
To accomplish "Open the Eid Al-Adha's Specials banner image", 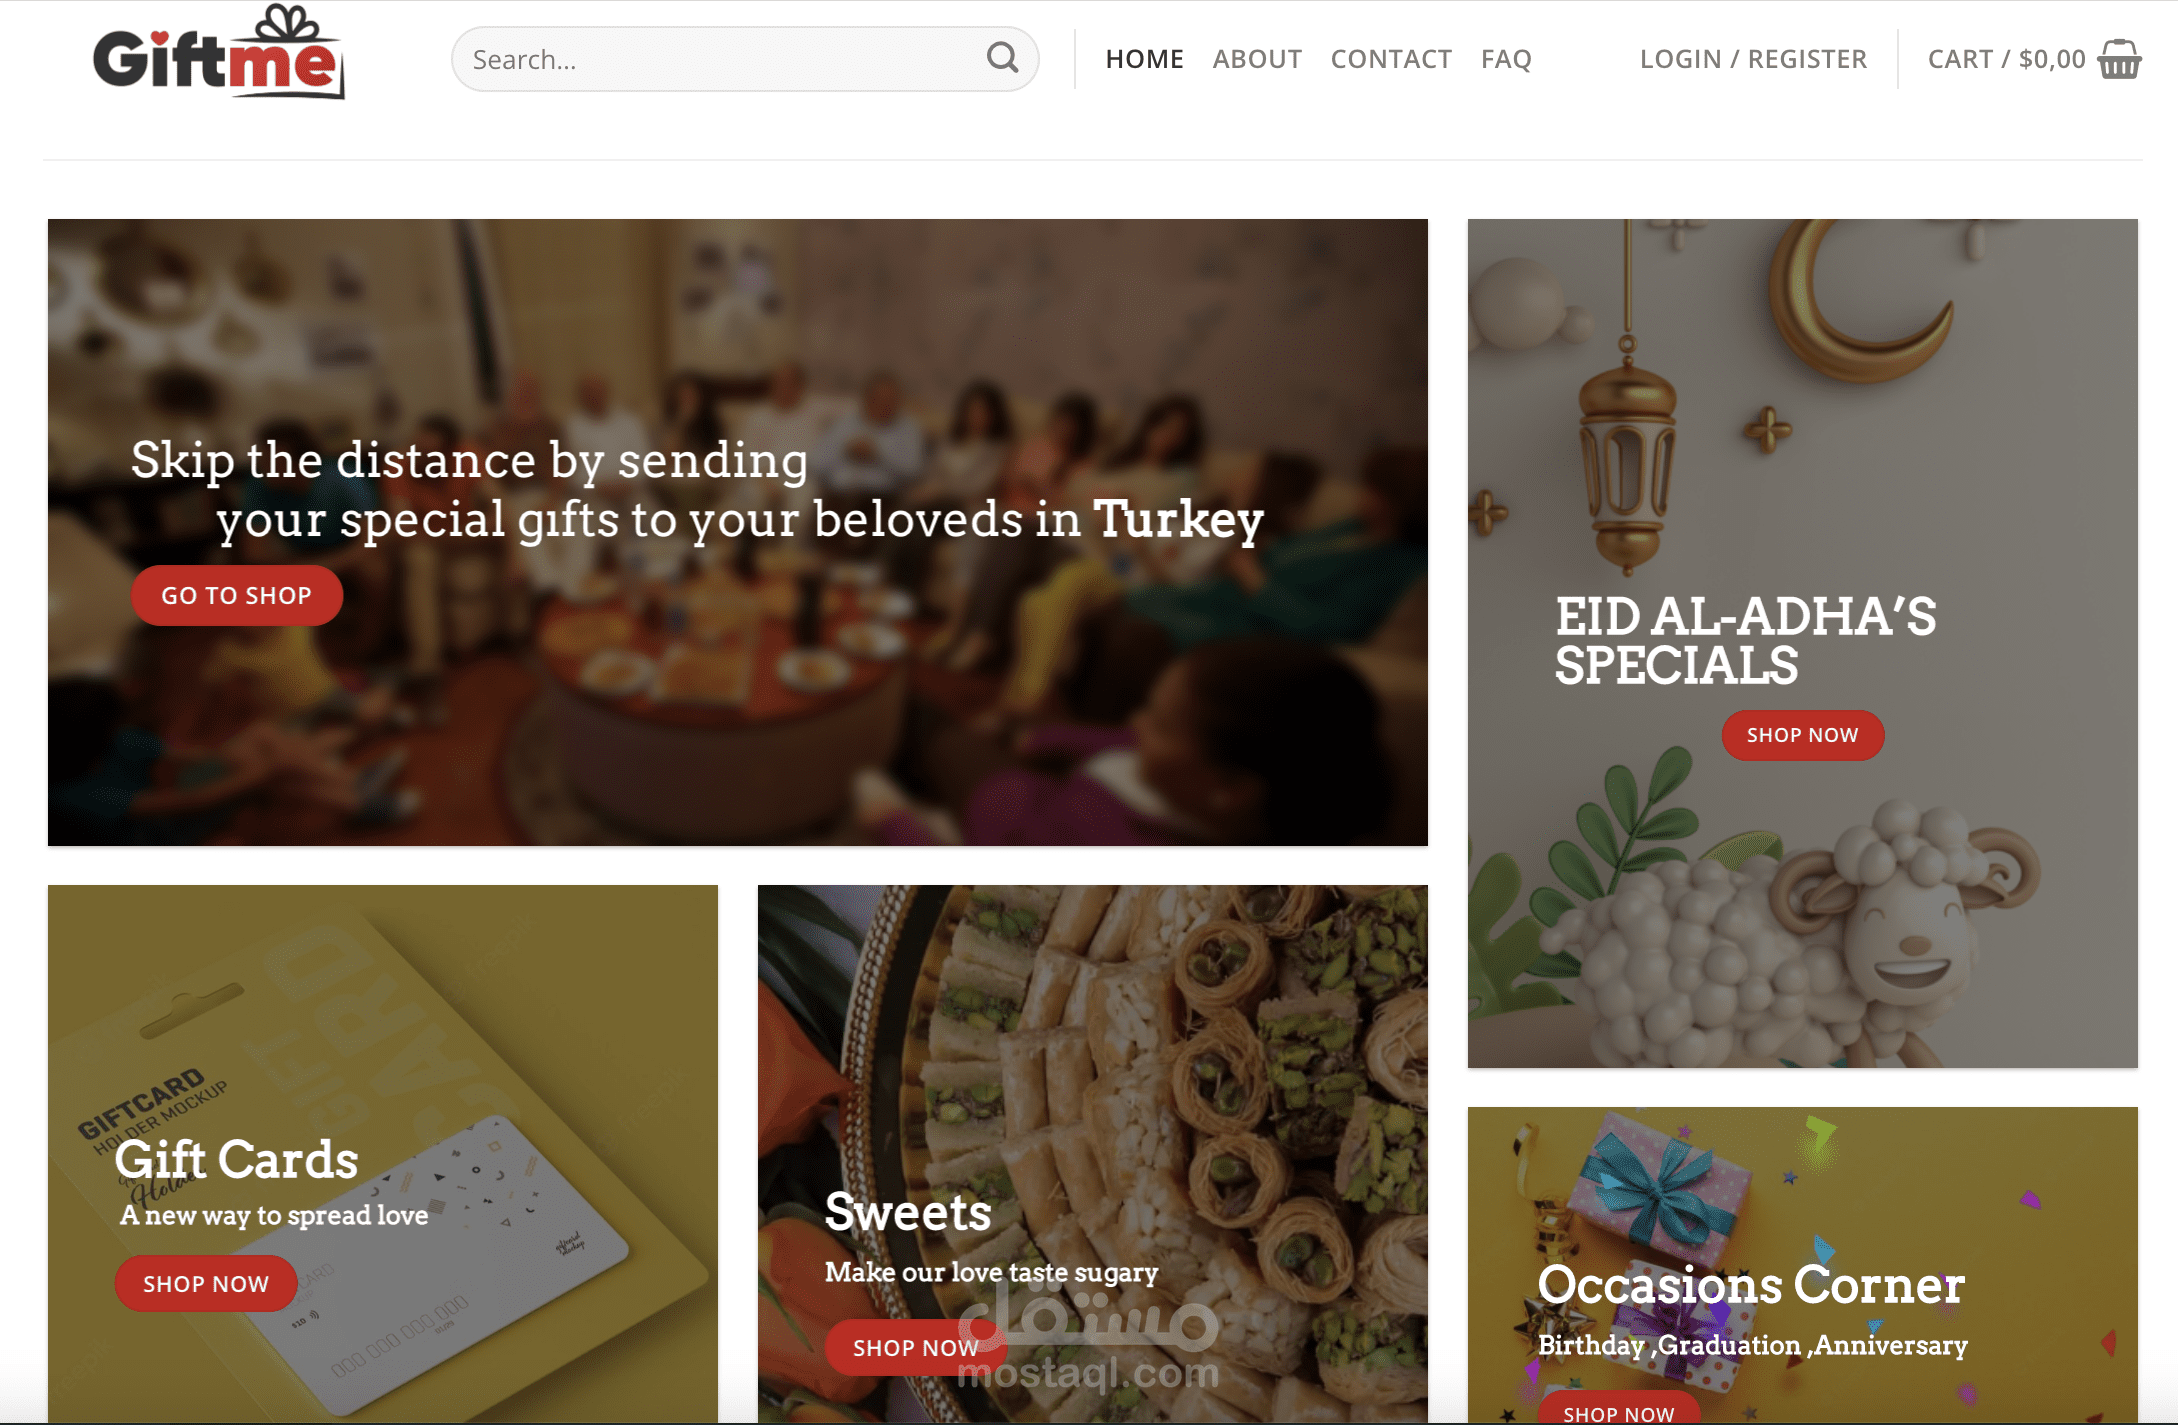I will pyautogui.click(x=1802, y=643).
